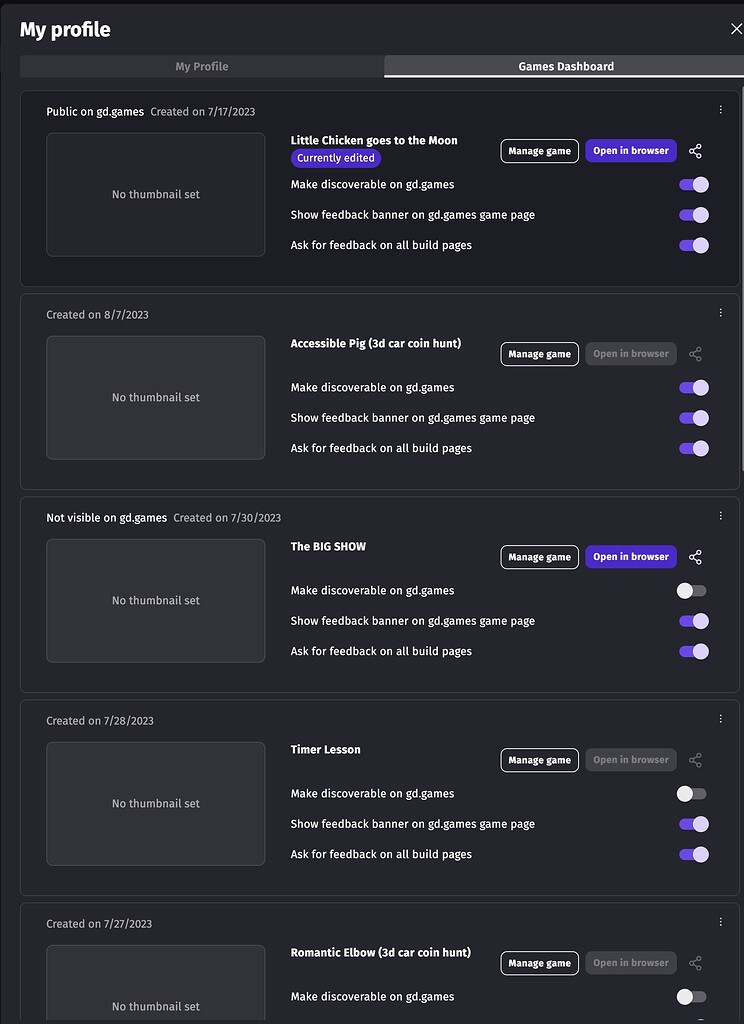Open the three-dot menu on the Romantic Elbow card
This screenshot has width=744, height=1024.
[x=721, y=921]
